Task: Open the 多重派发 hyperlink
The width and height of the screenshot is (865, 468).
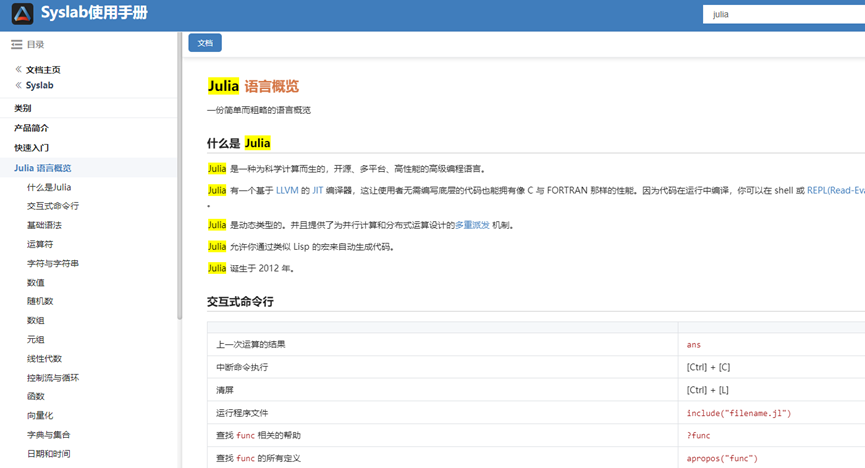Action: click(x=472, y=225)
